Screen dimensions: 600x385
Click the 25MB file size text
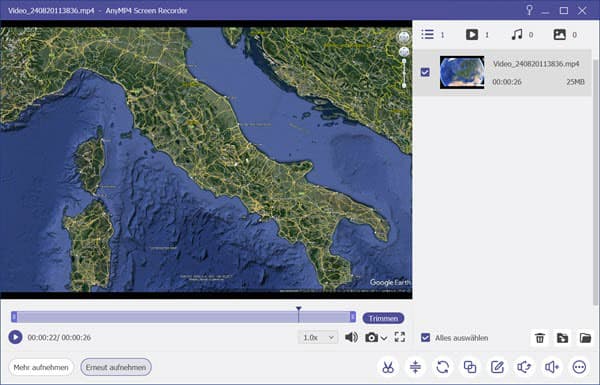tap(575, 82)
